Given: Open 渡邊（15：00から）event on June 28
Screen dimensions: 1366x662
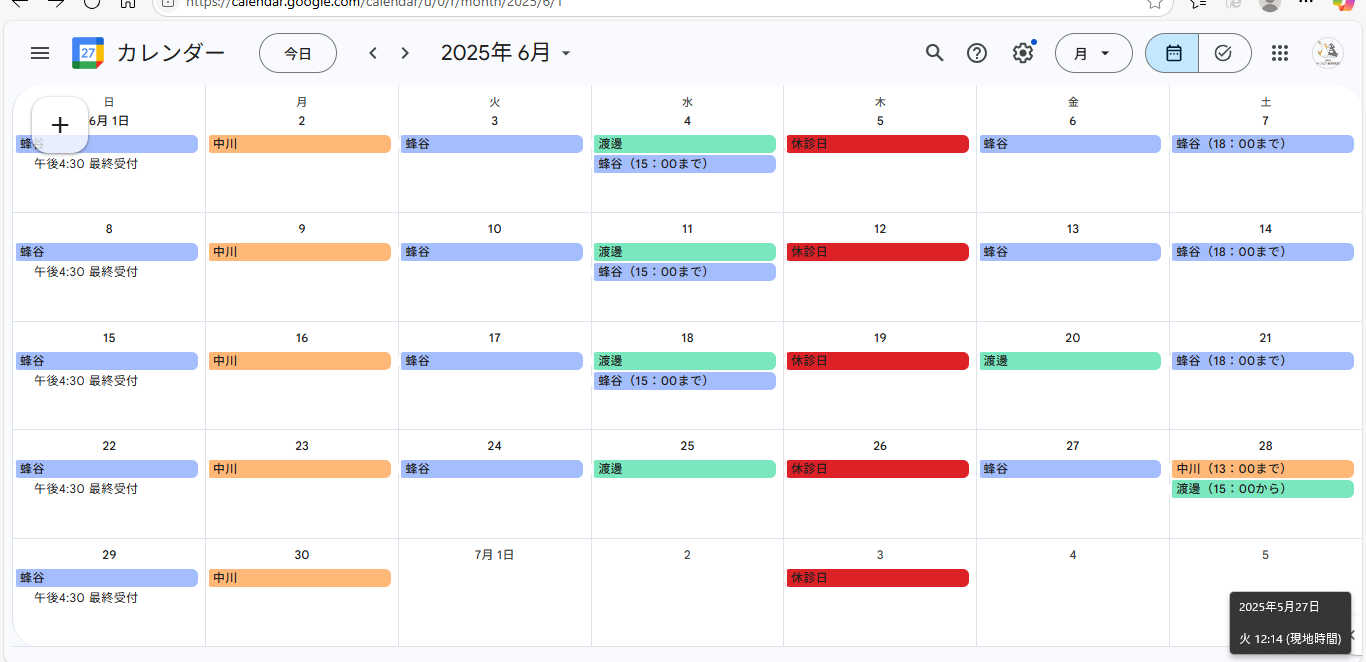Looking at the screenshot, I should [x=1263, y=489].
